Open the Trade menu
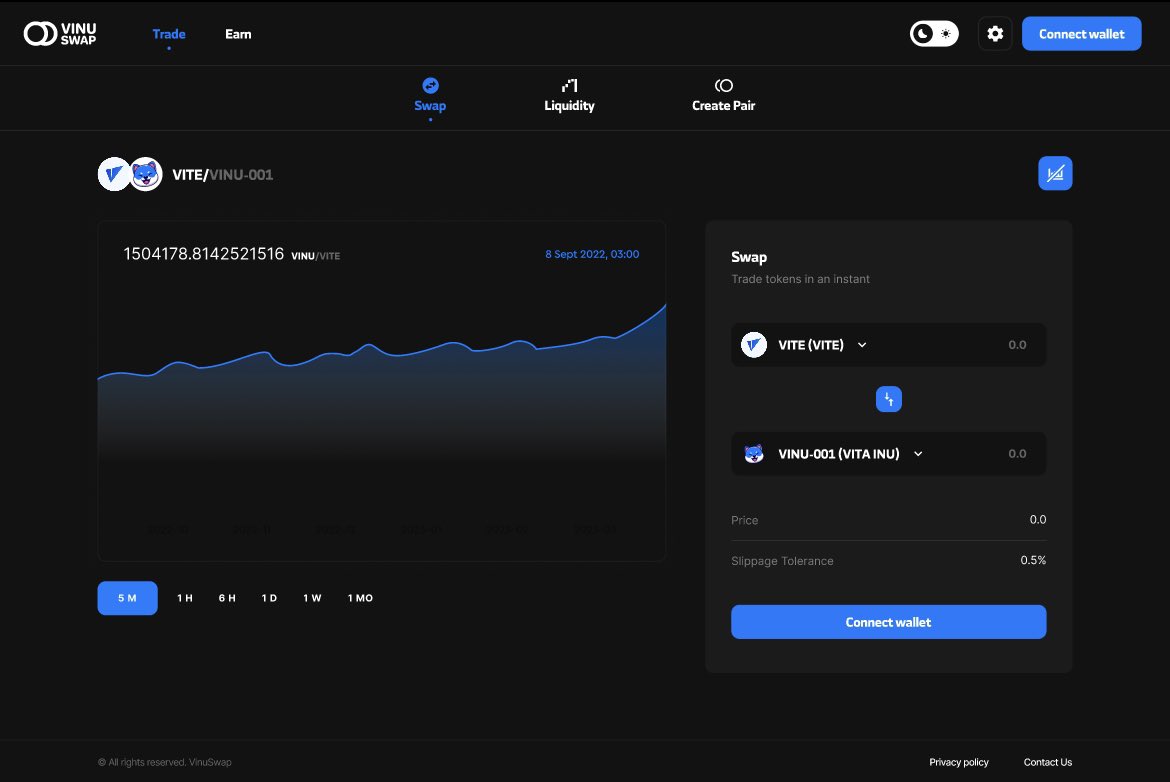Image resolution: width=1170 pixels, height=782 pixels. coord(168,33)
